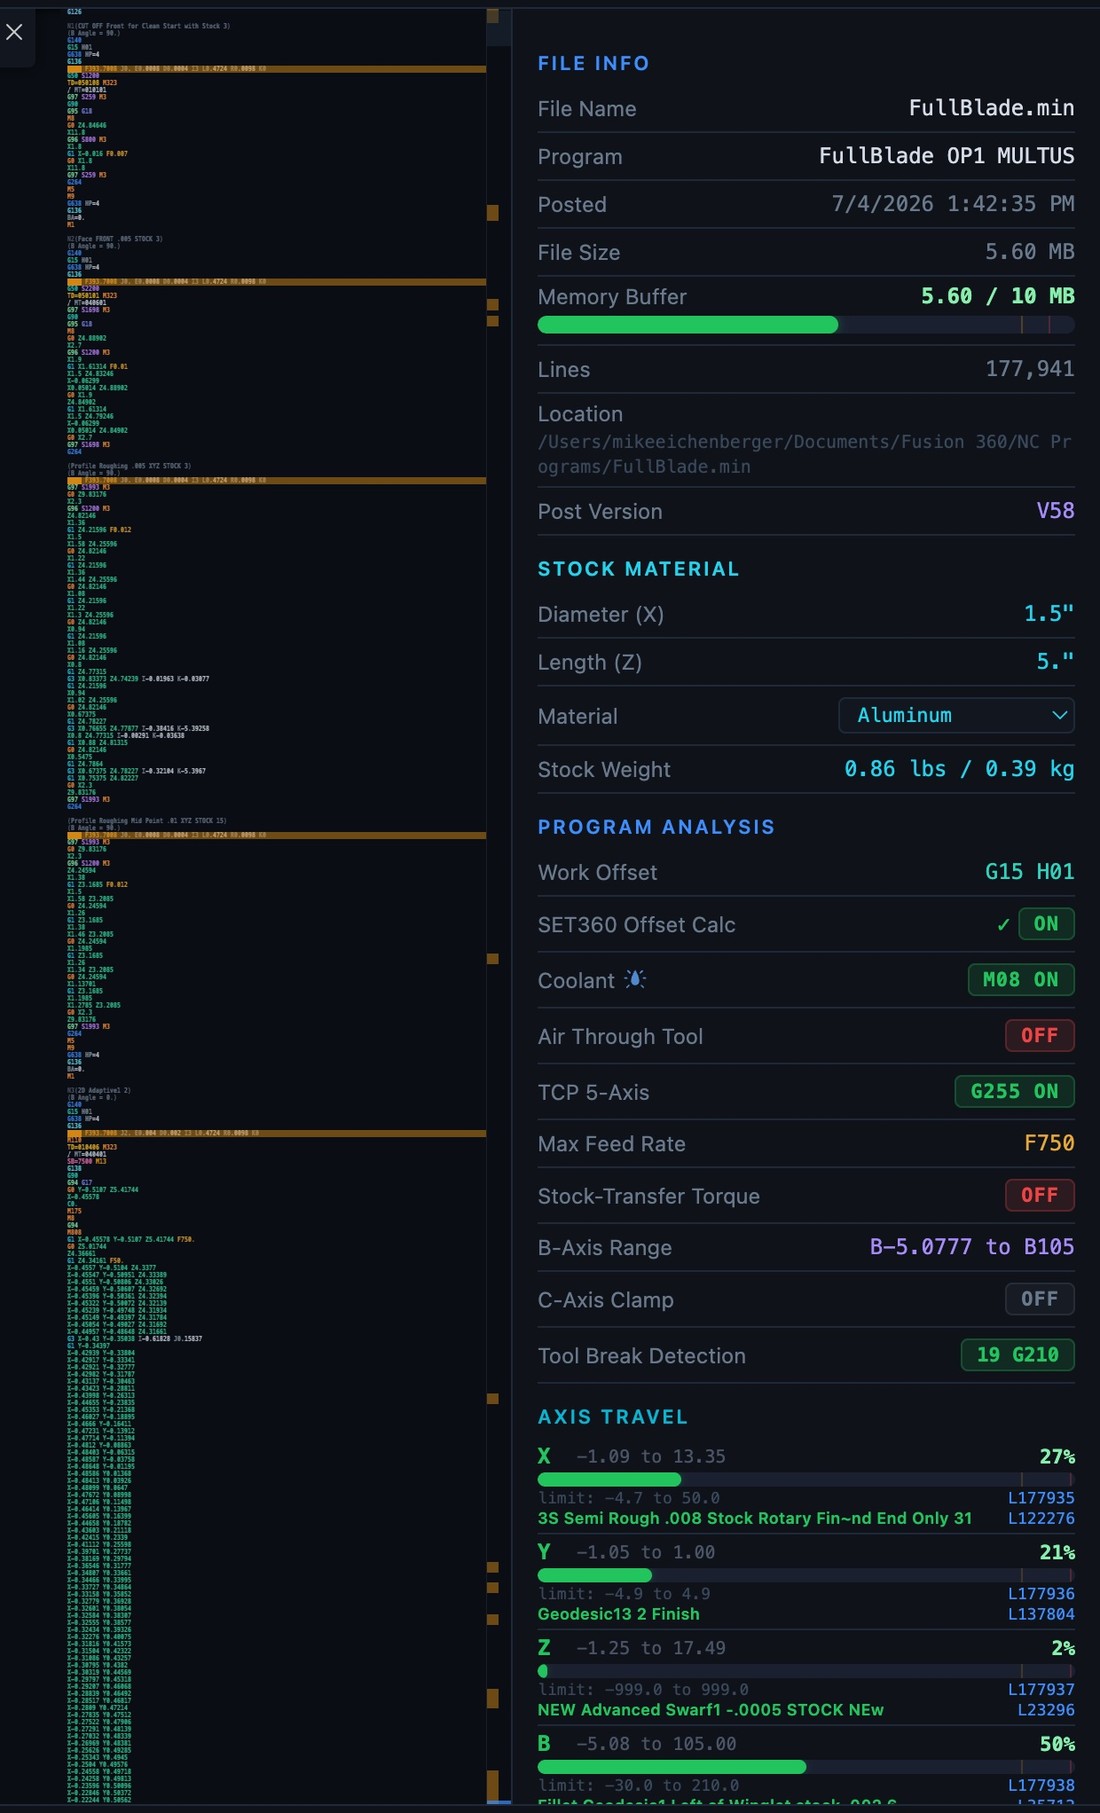Select the FullBlade.min file name
This screenshot has height=1813, width=1100.
[x=991, y=108]
